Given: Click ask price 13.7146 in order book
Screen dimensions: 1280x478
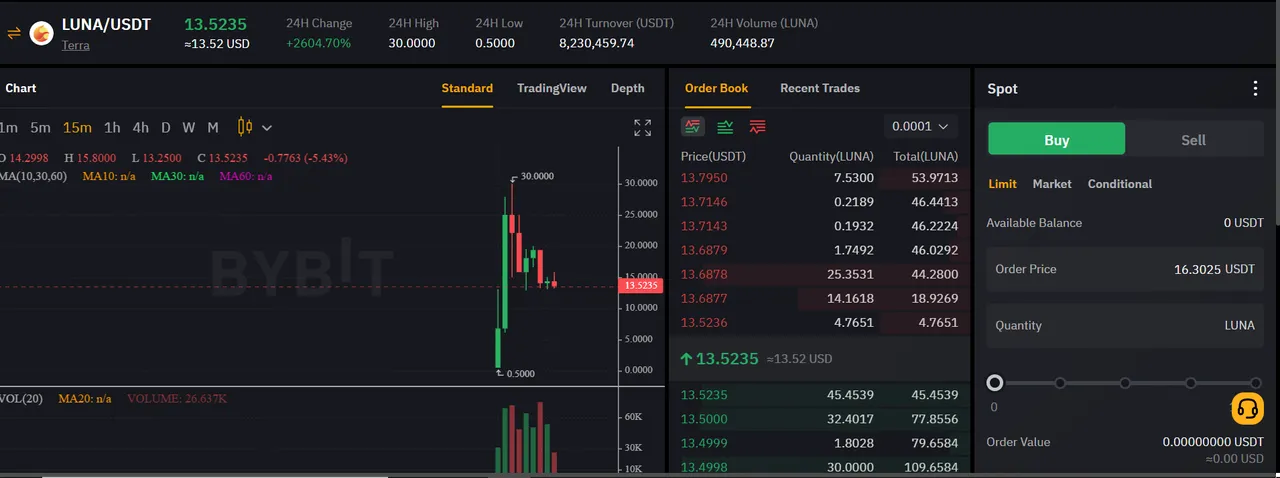Looking at the screenshot, I should pos(704,202).
